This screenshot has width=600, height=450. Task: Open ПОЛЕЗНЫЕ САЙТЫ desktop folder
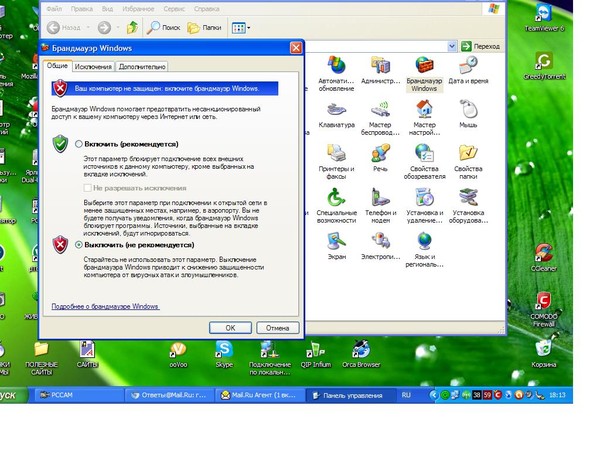(41, 358)
